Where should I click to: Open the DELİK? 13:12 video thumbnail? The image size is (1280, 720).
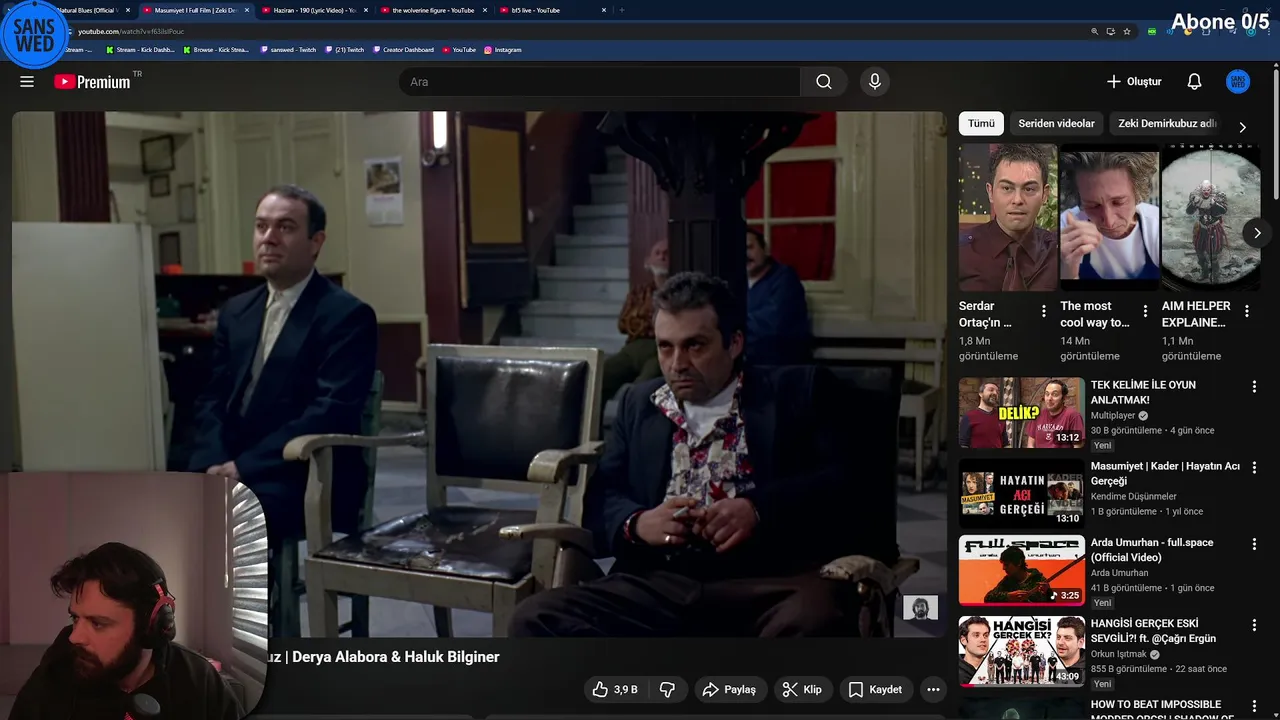(1022, 412)
